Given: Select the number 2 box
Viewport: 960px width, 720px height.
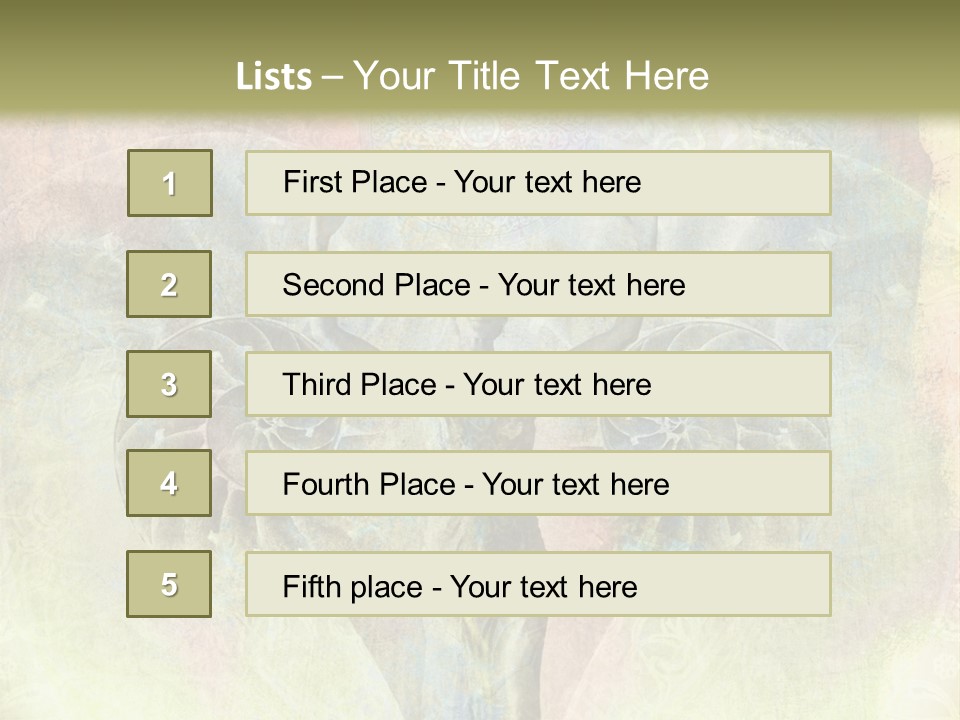Looking at the screenshot, I should [169, 284].
